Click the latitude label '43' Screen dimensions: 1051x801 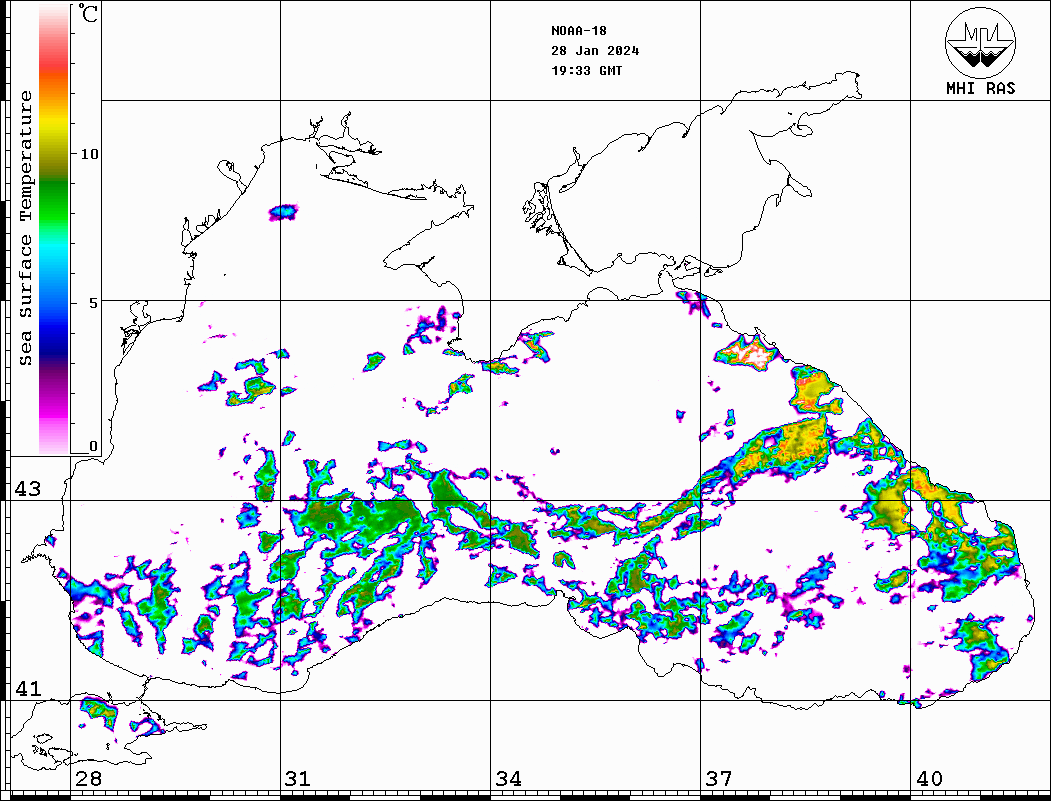27,489
